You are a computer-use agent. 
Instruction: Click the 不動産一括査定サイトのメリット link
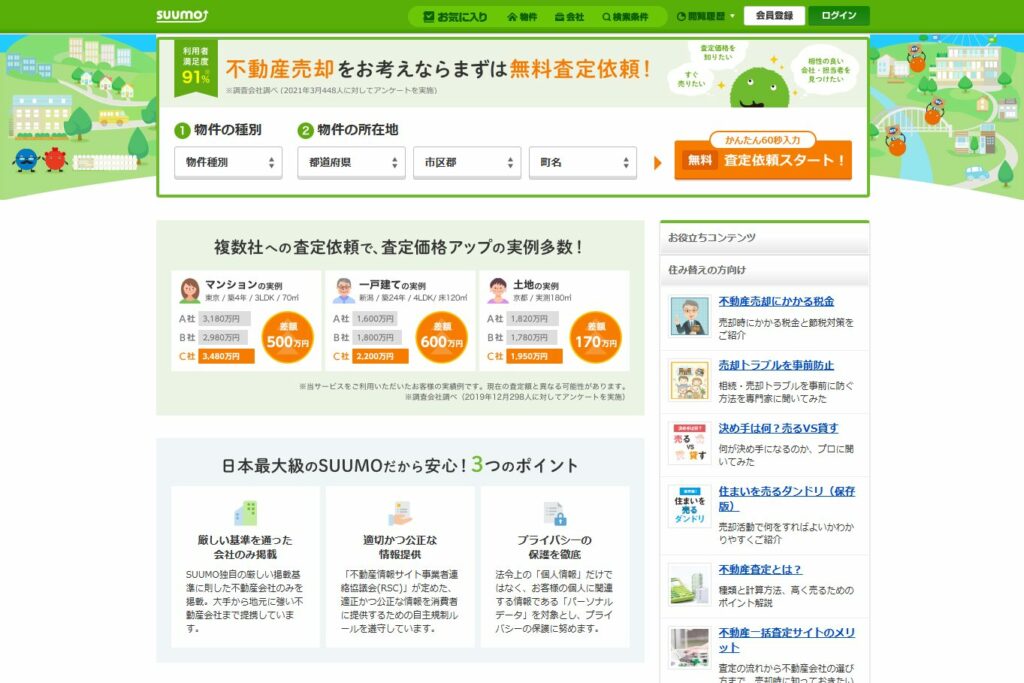click(x=786, y=633)
